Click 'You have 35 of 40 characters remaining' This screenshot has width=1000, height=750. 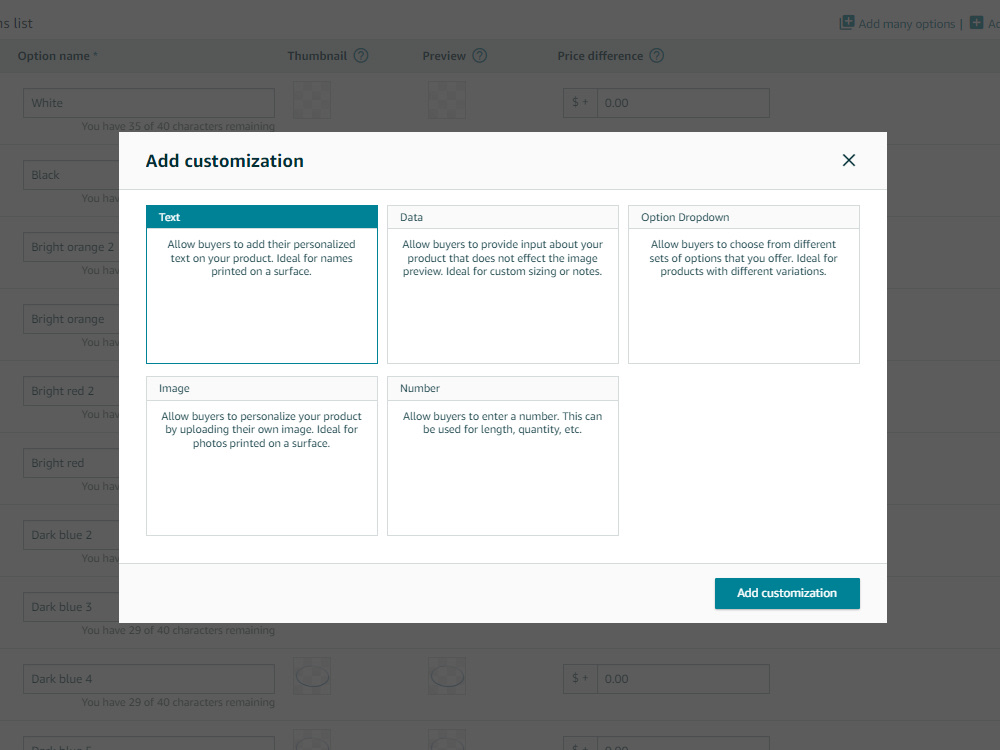[x=178, y=126]
